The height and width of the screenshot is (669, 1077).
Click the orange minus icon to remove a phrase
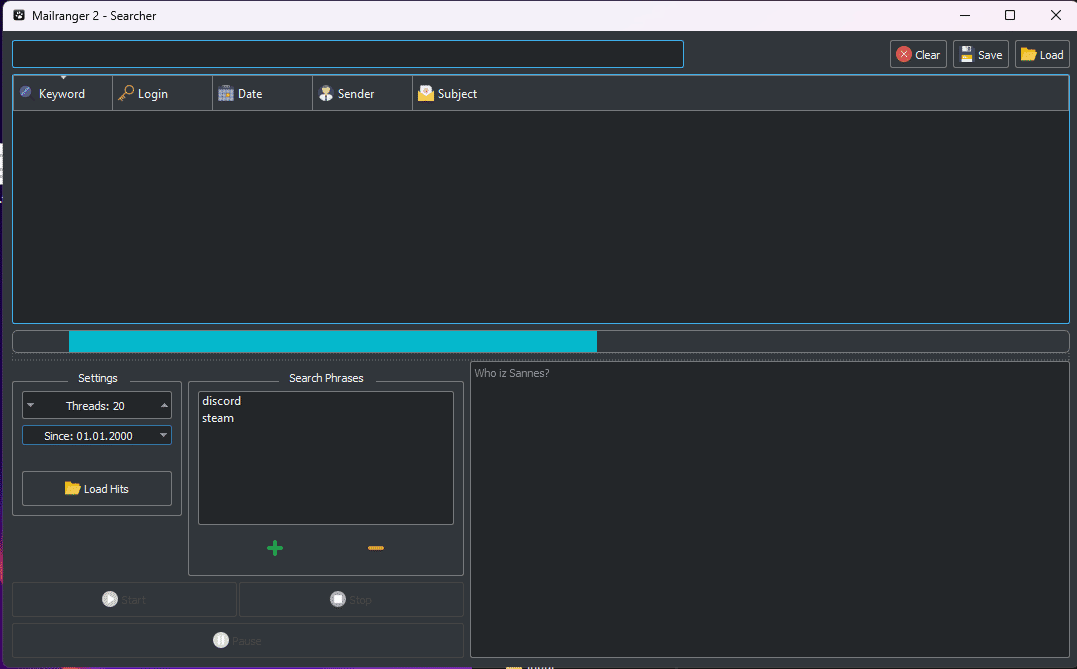tap(376, 548)
